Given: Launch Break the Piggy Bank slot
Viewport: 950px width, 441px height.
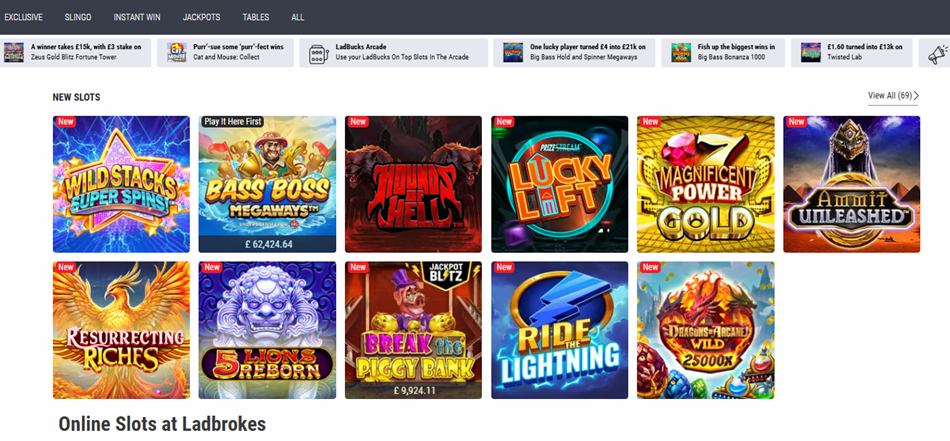Looking at the screenshot, I should coord(413,330).
